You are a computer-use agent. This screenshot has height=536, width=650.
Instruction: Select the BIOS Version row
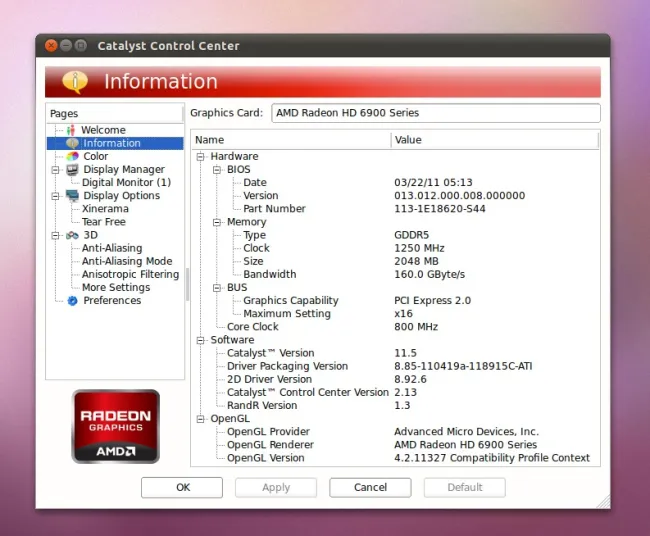395,196
